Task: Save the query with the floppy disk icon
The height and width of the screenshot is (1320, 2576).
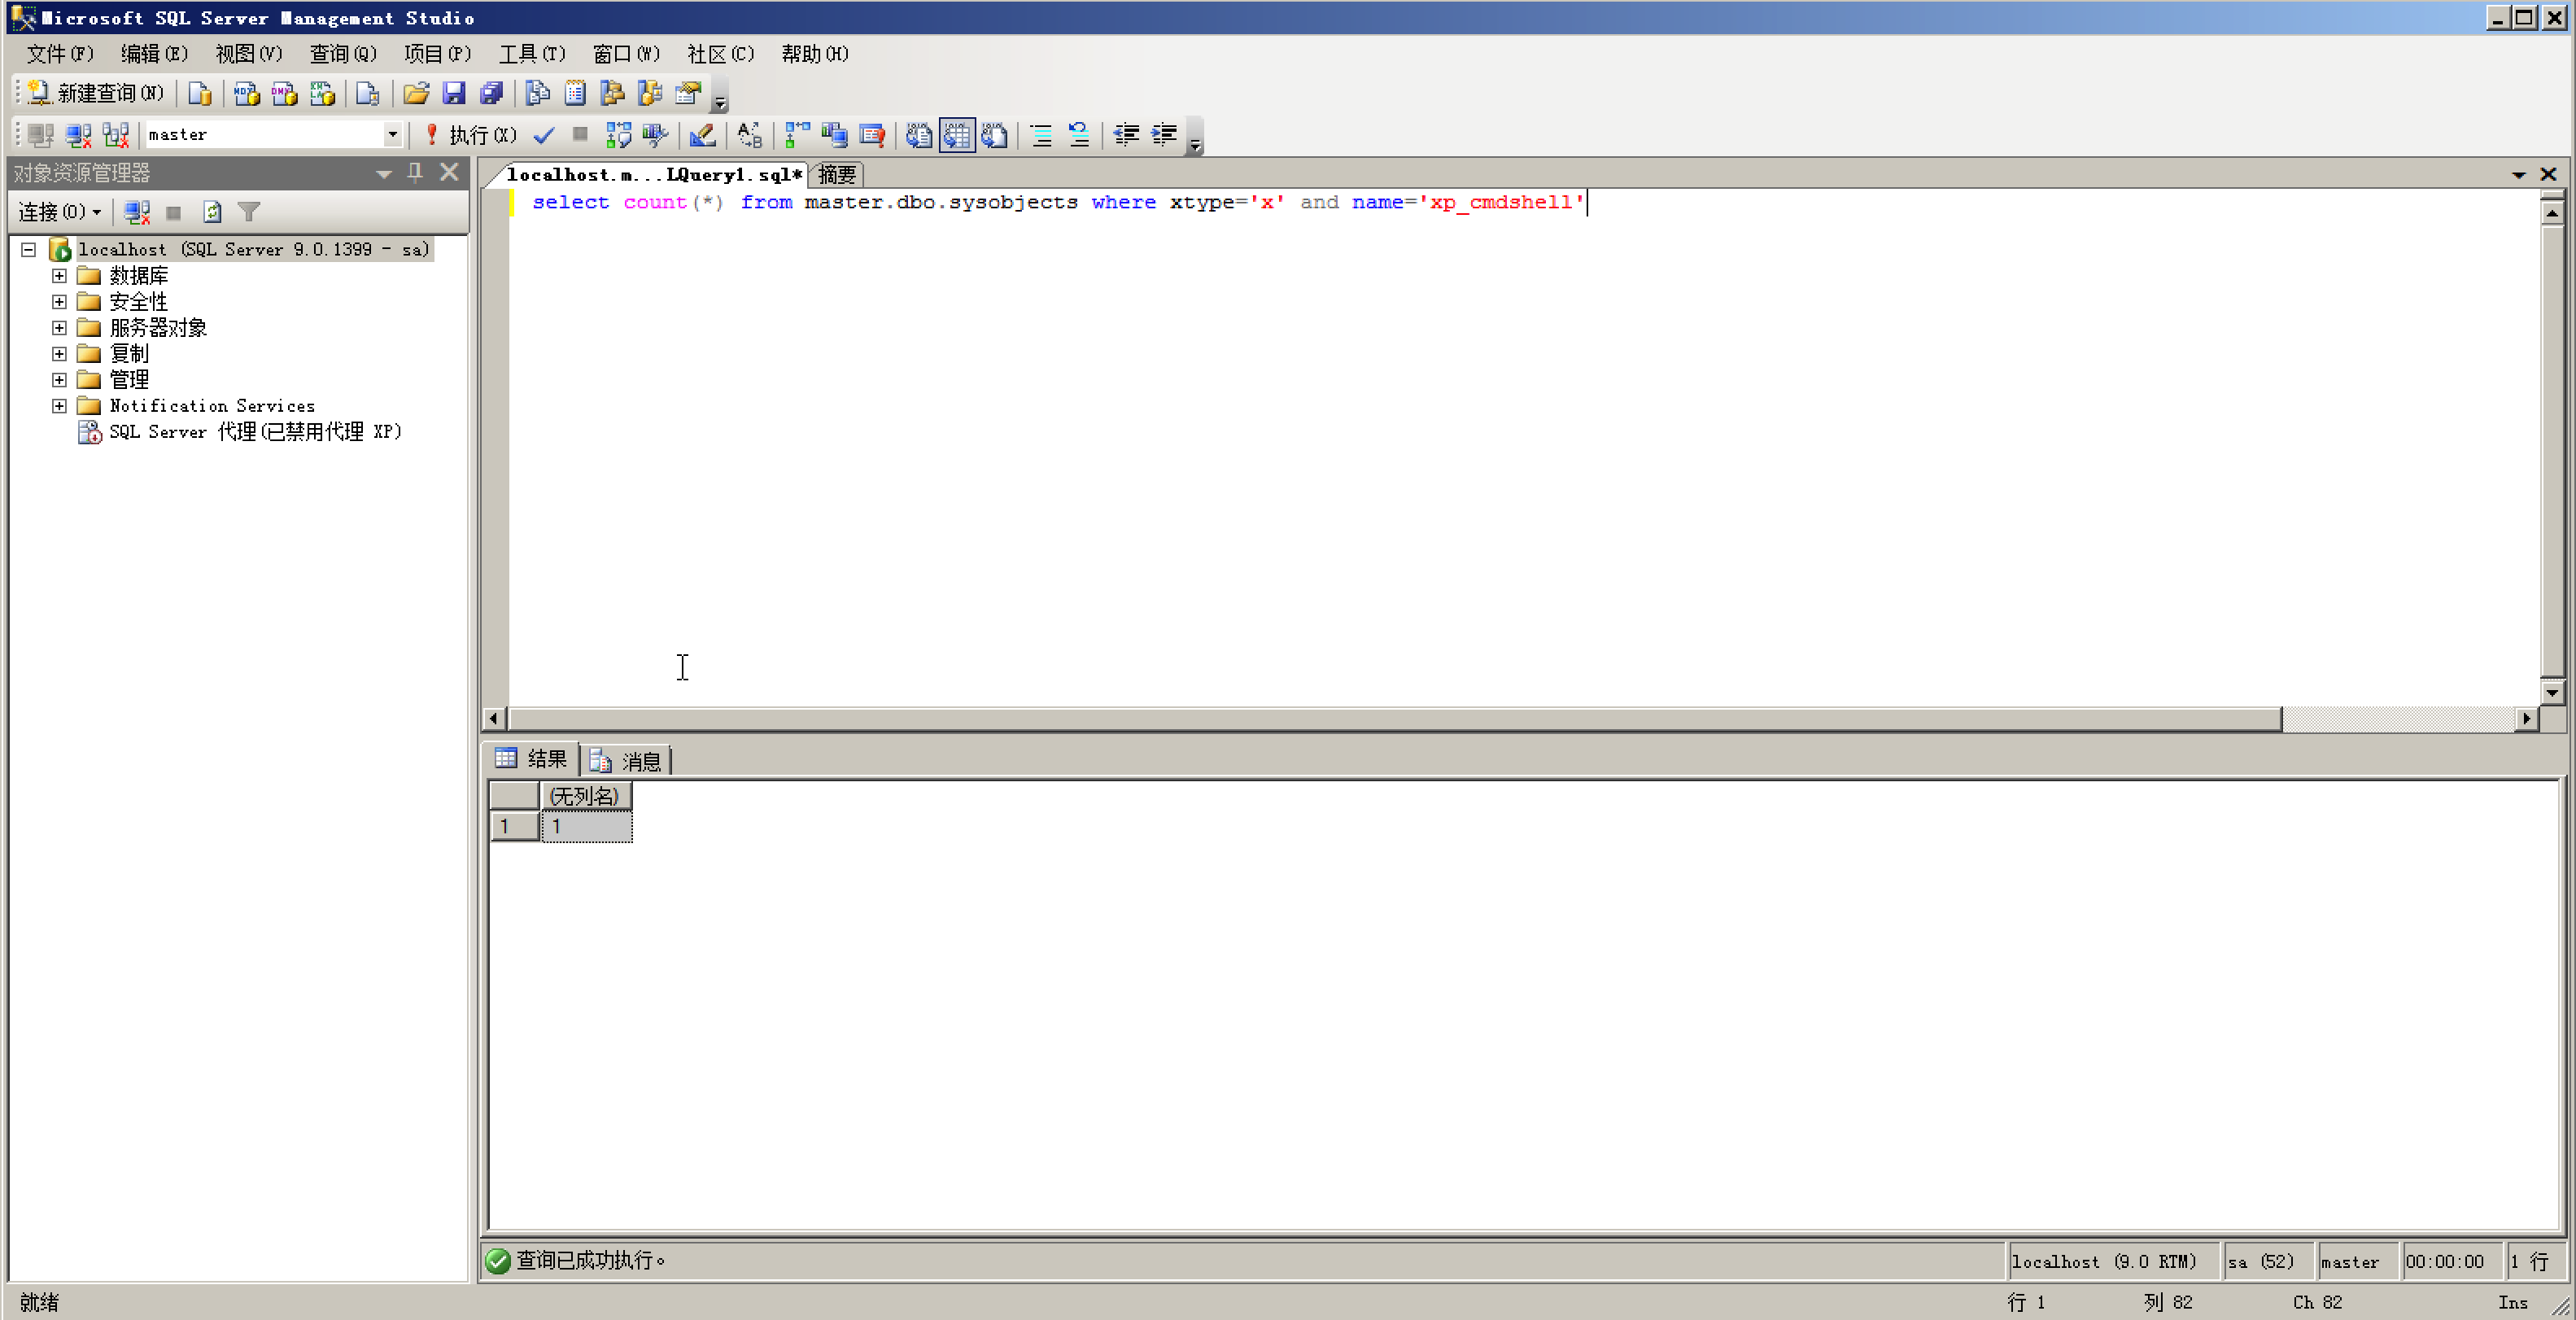Action: pyautogui.click(x=454, y=94)
